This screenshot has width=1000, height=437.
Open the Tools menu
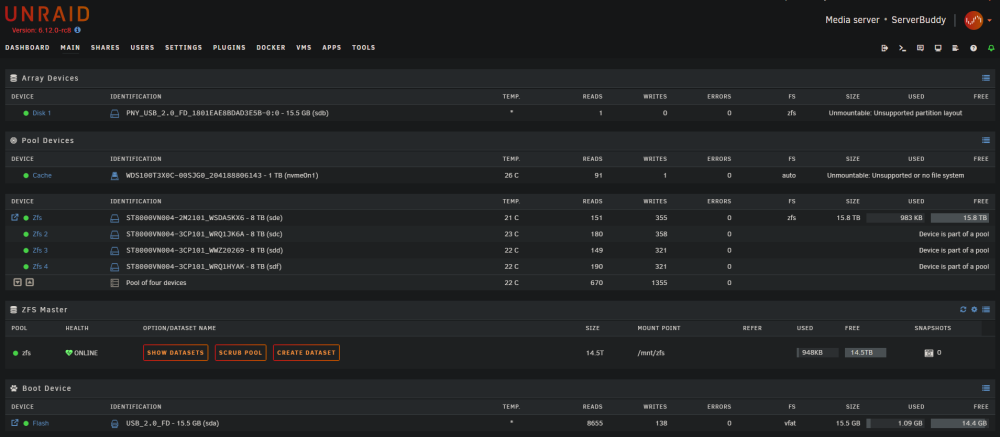pos(364,48)
